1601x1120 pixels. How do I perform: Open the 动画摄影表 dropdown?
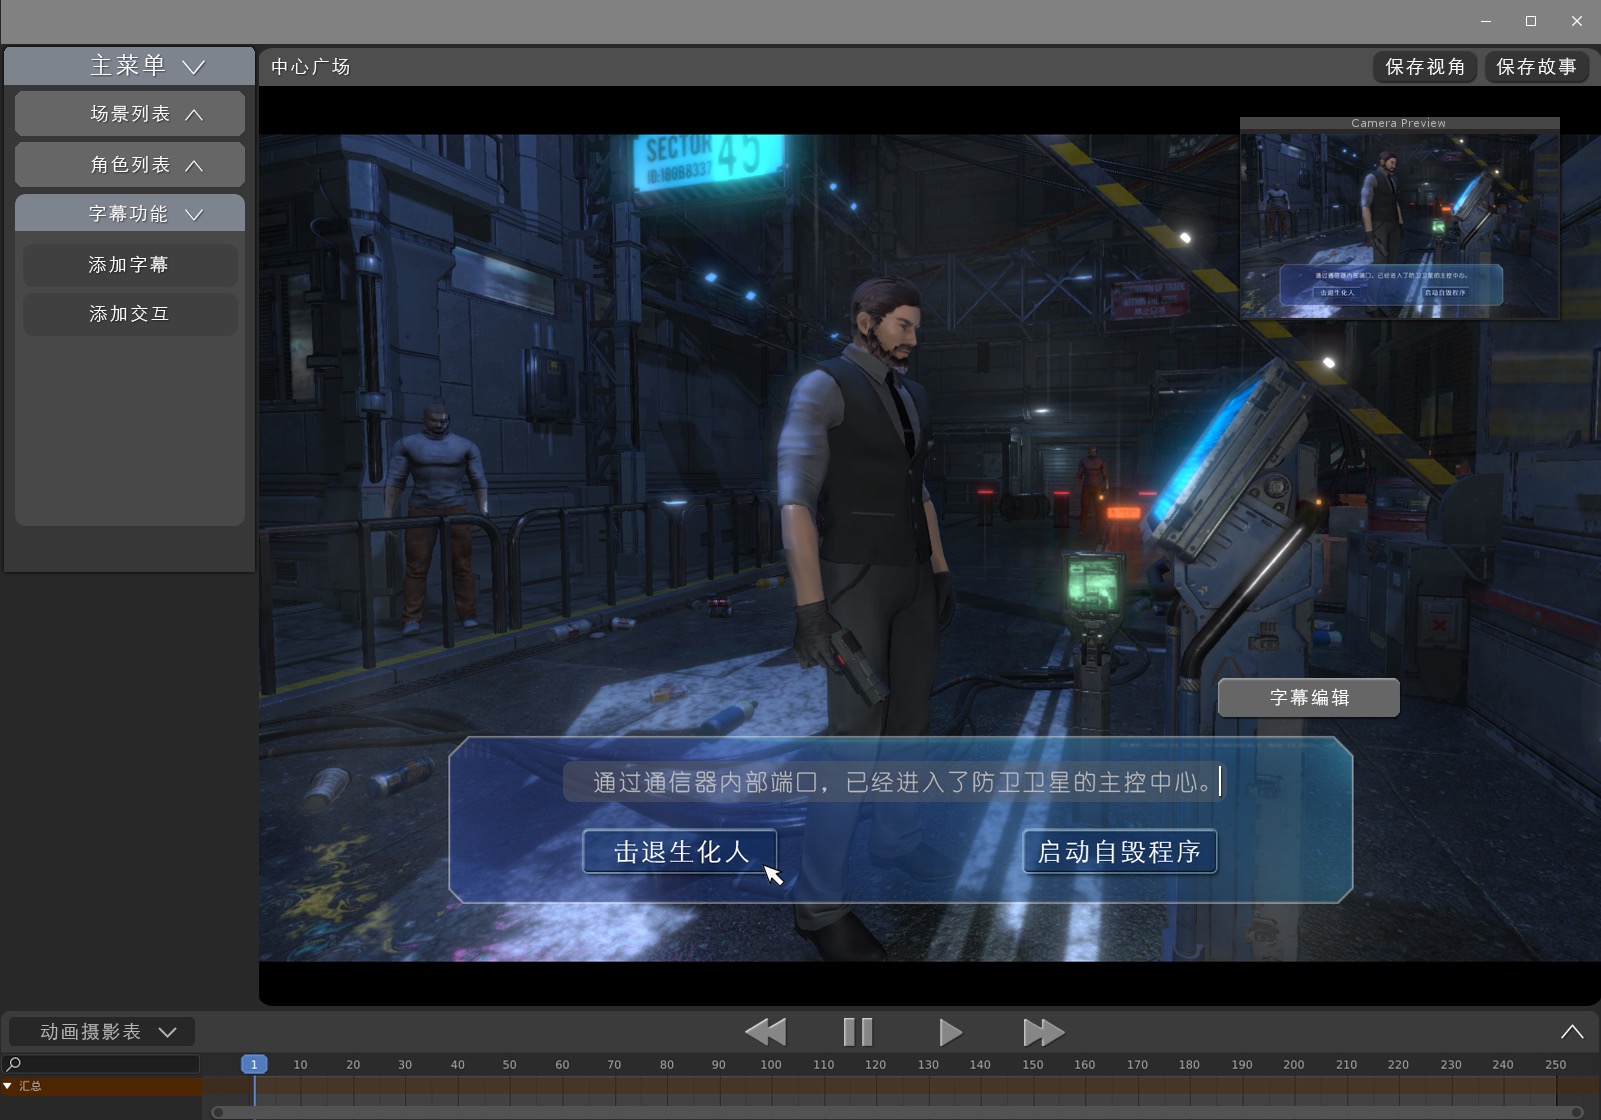click(102, 1032)
